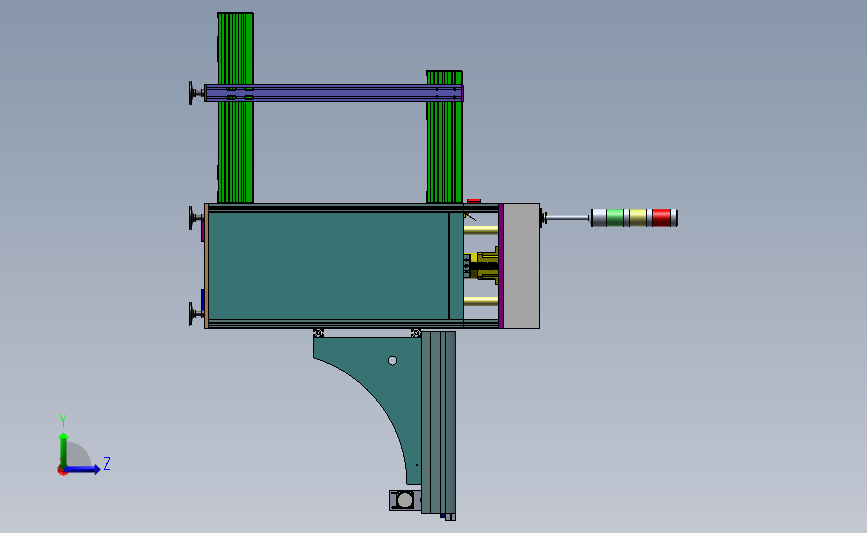Pick the white segment of the signal tower

598,218
